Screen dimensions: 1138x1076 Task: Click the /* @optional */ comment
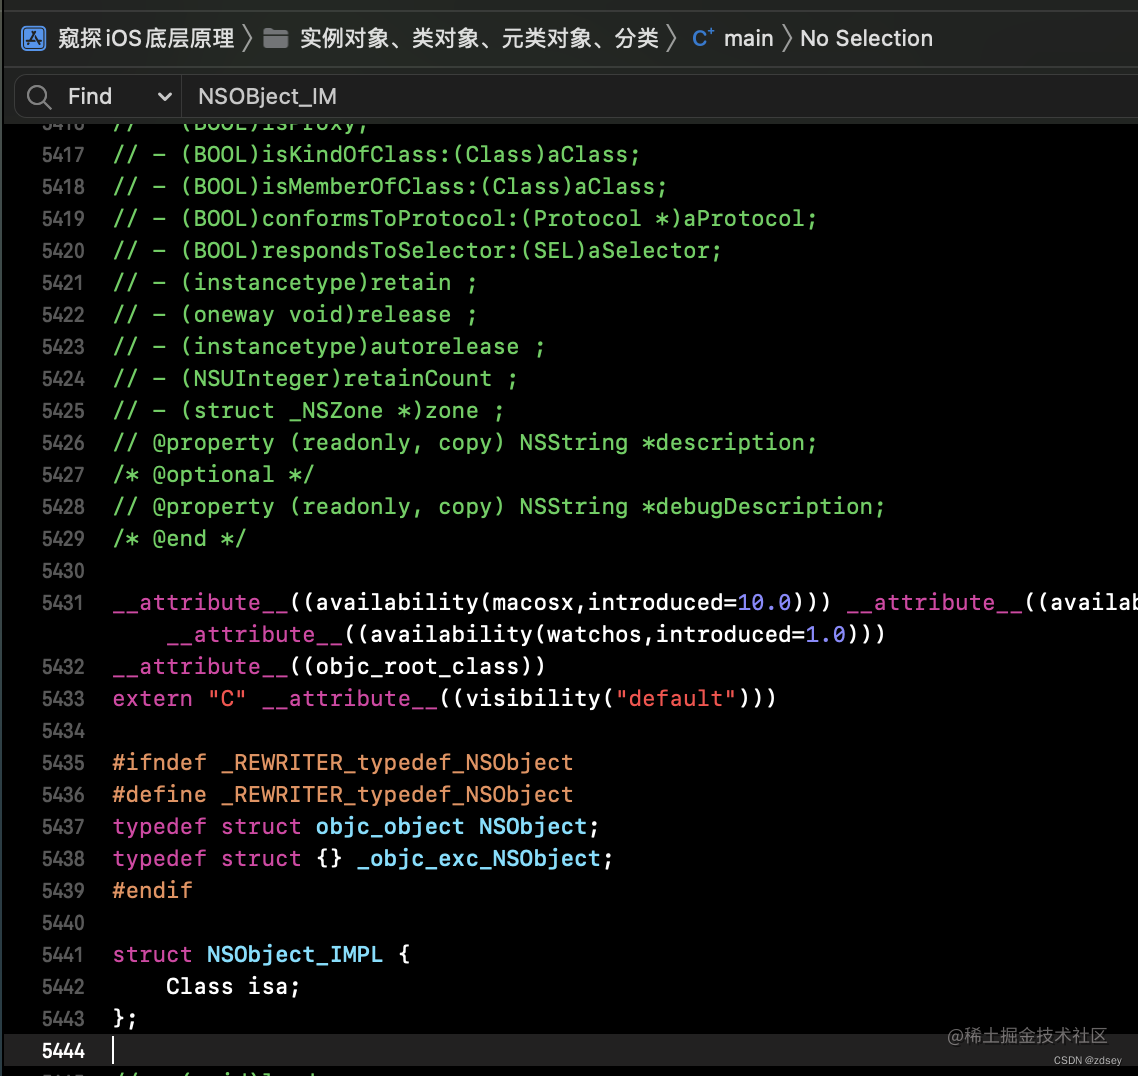213,475
